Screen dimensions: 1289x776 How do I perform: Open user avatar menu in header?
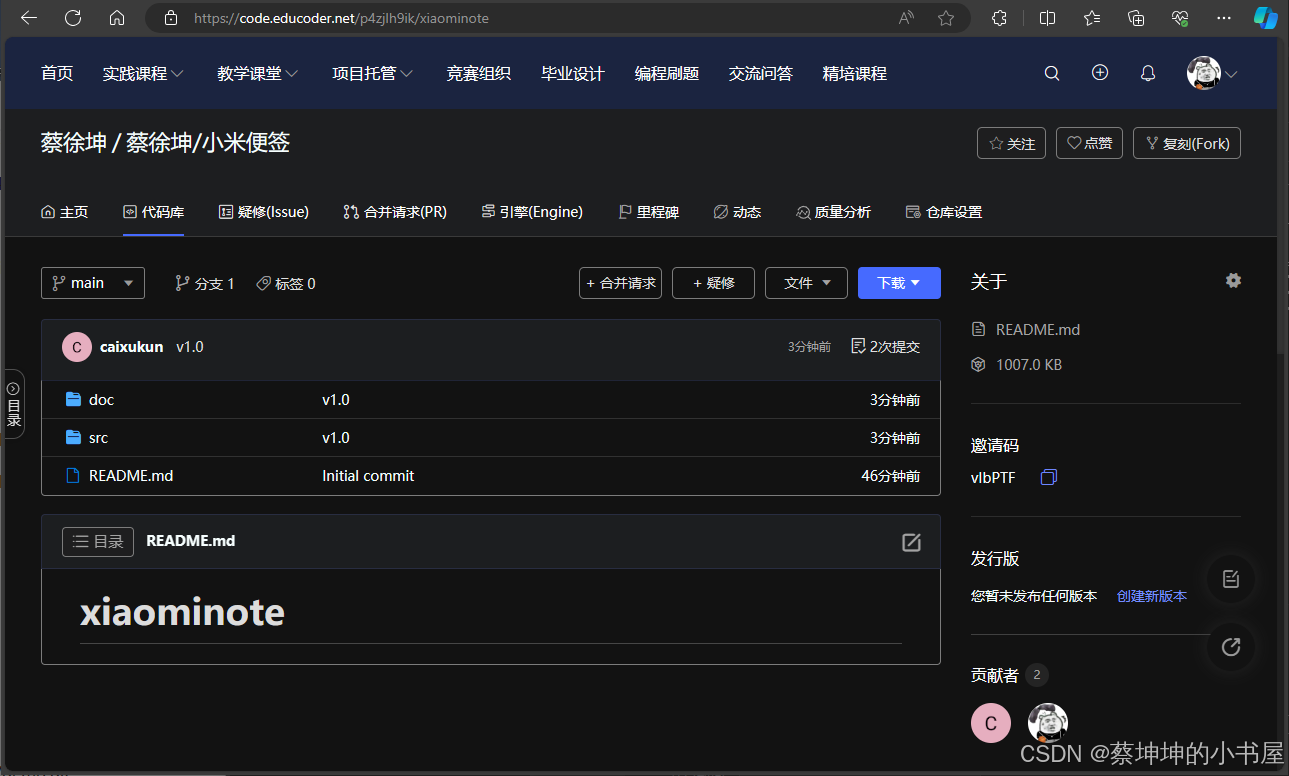(x=1212, y=73)
